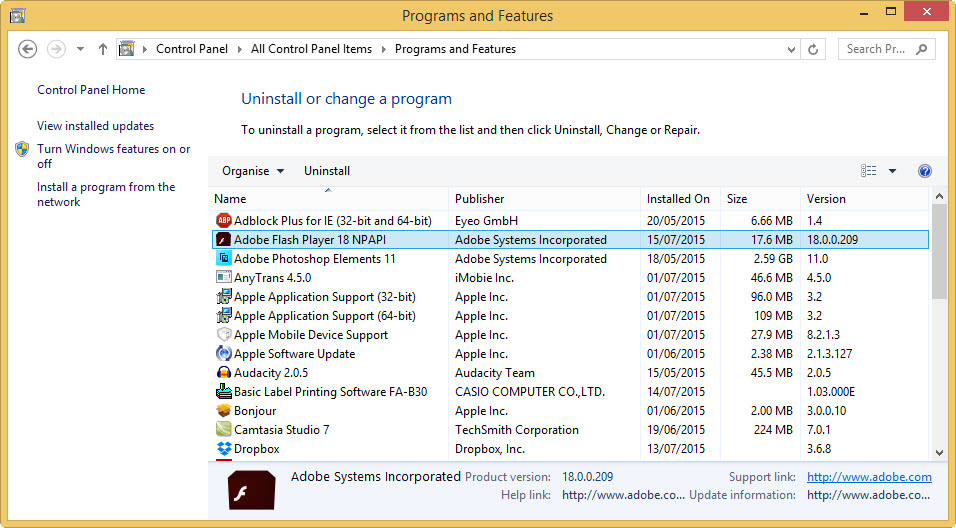Click the 8.2.1.3 version cell
Screen dimensions: 956x528
coord(824,335)
